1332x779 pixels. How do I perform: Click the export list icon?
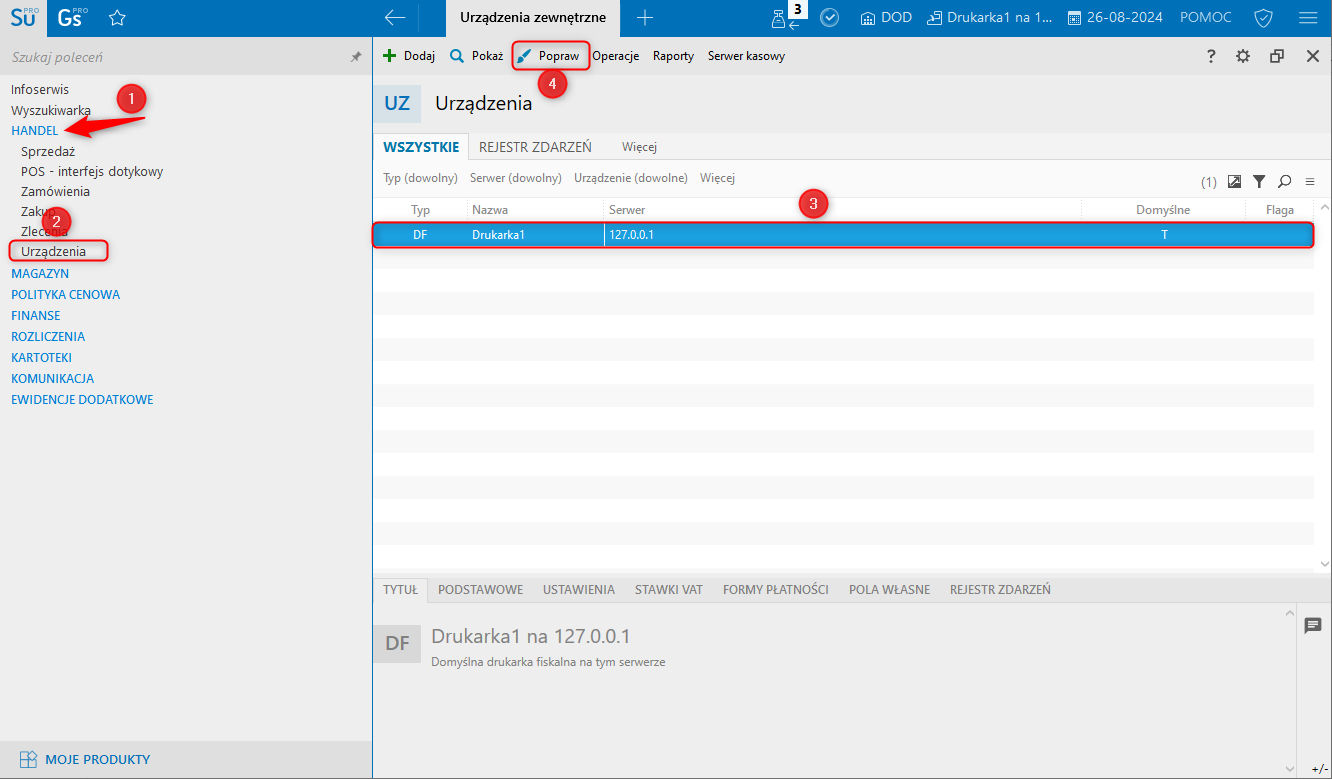tap(1235, 182)
